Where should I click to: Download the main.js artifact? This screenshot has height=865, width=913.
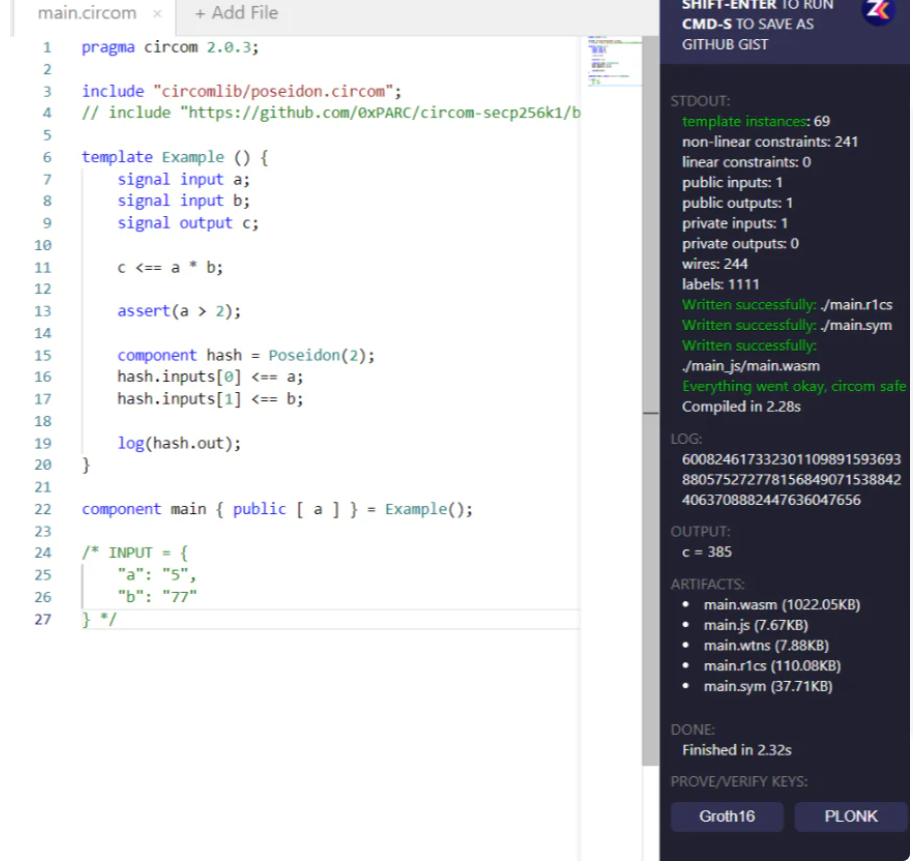click(755, 625)
